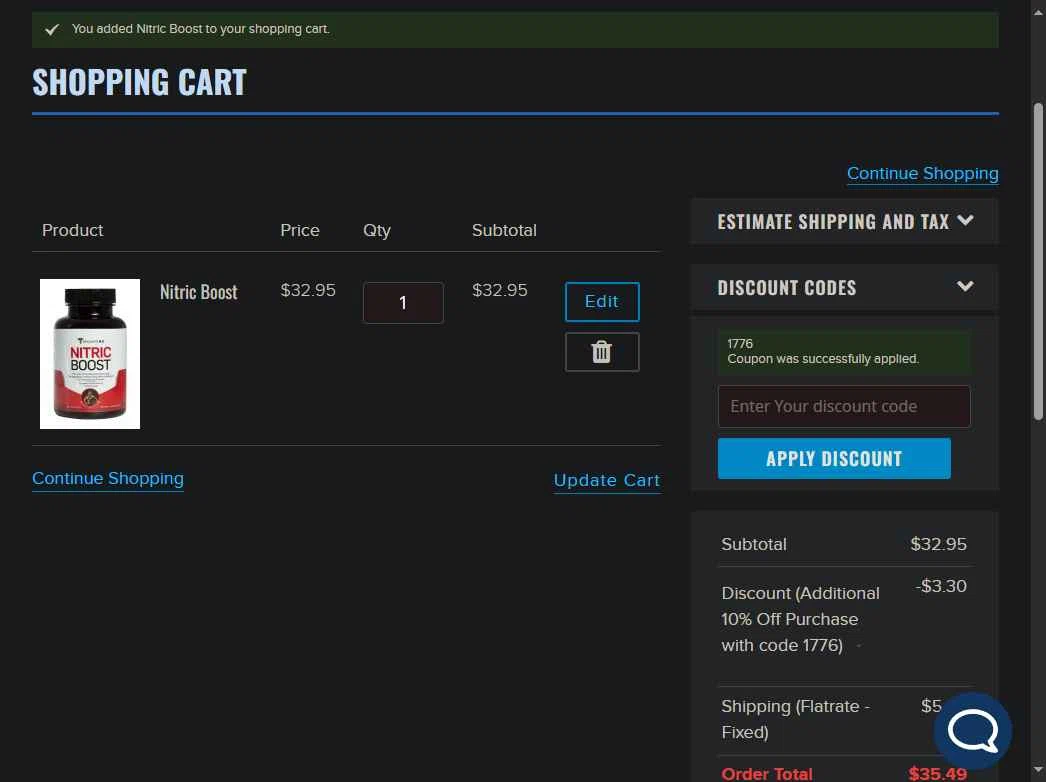Click the Edit button for Nitric Boost
1046x782 pixels.
click(x=602, y=302)
